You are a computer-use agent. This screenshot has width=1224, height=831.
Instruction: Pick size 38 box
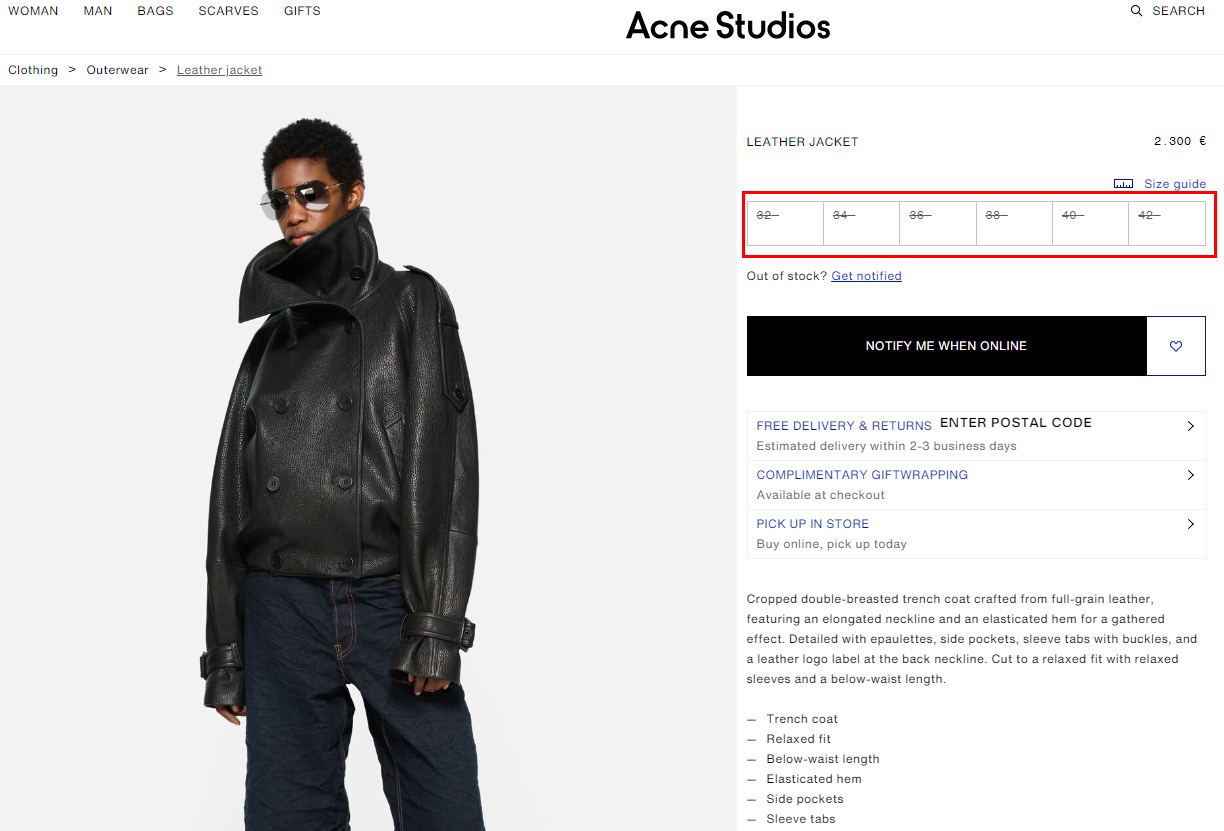[x=1014, y=223]
